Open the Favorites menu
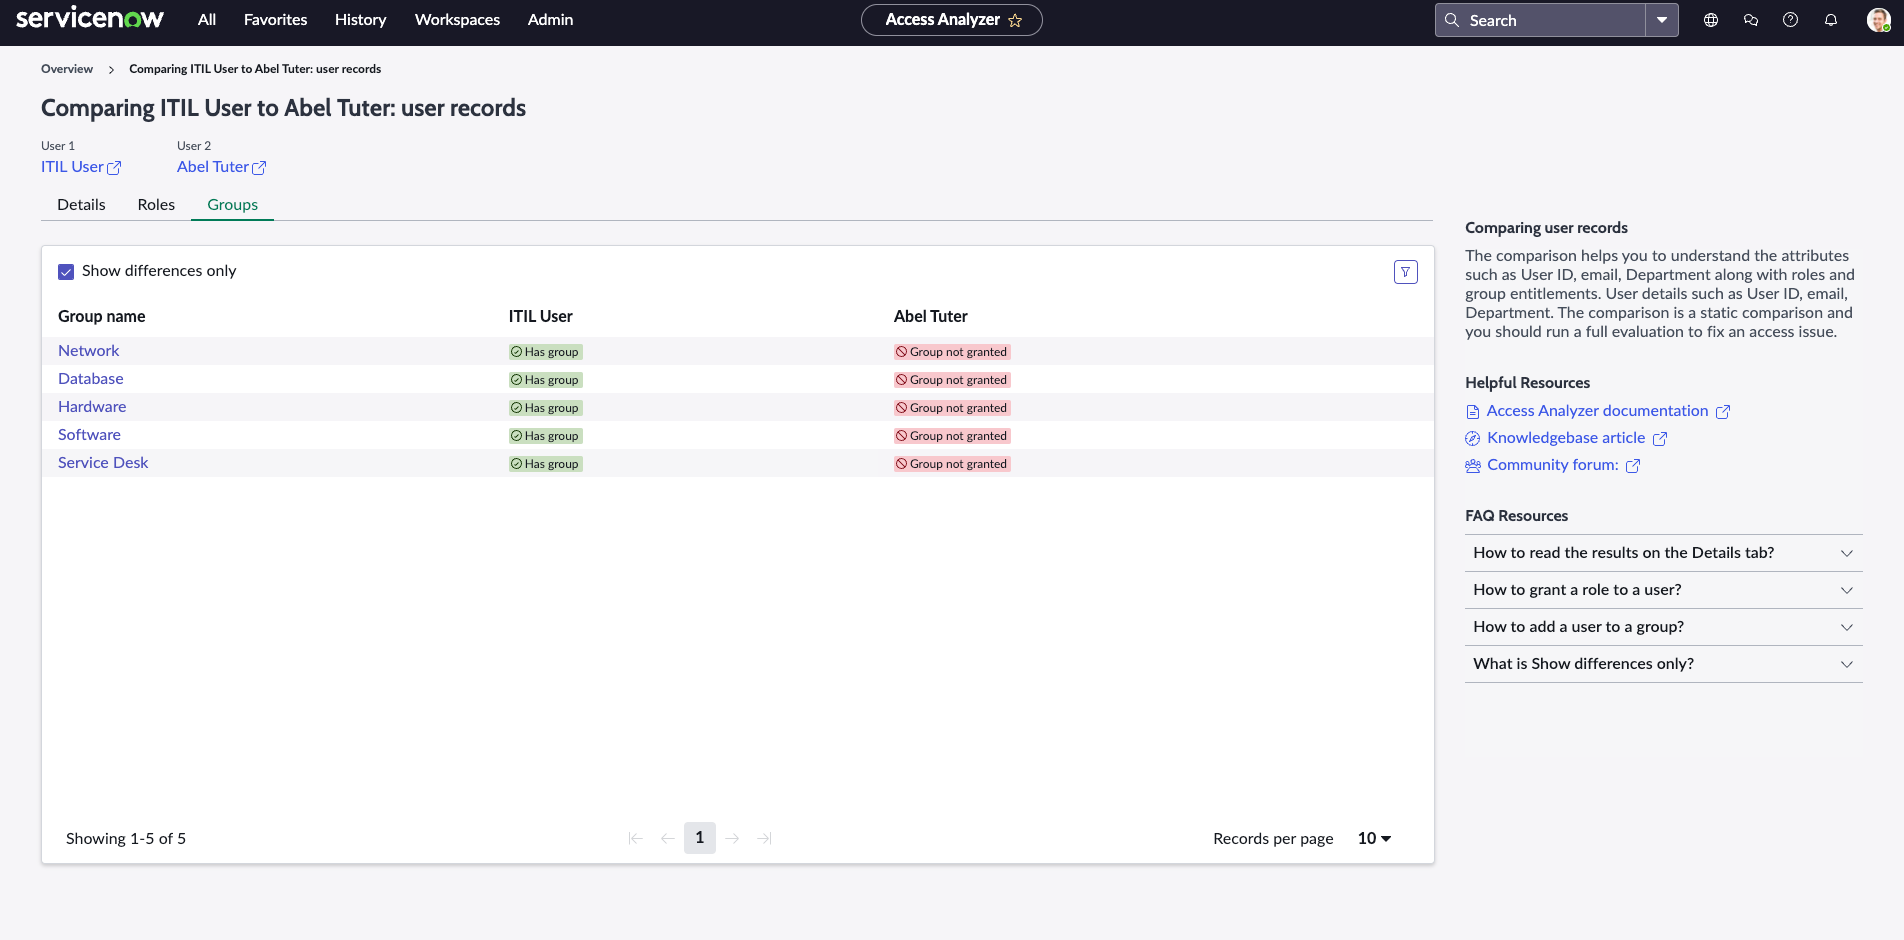The image size is (1904, 940). pyautogui.click(x=276, y=20)
